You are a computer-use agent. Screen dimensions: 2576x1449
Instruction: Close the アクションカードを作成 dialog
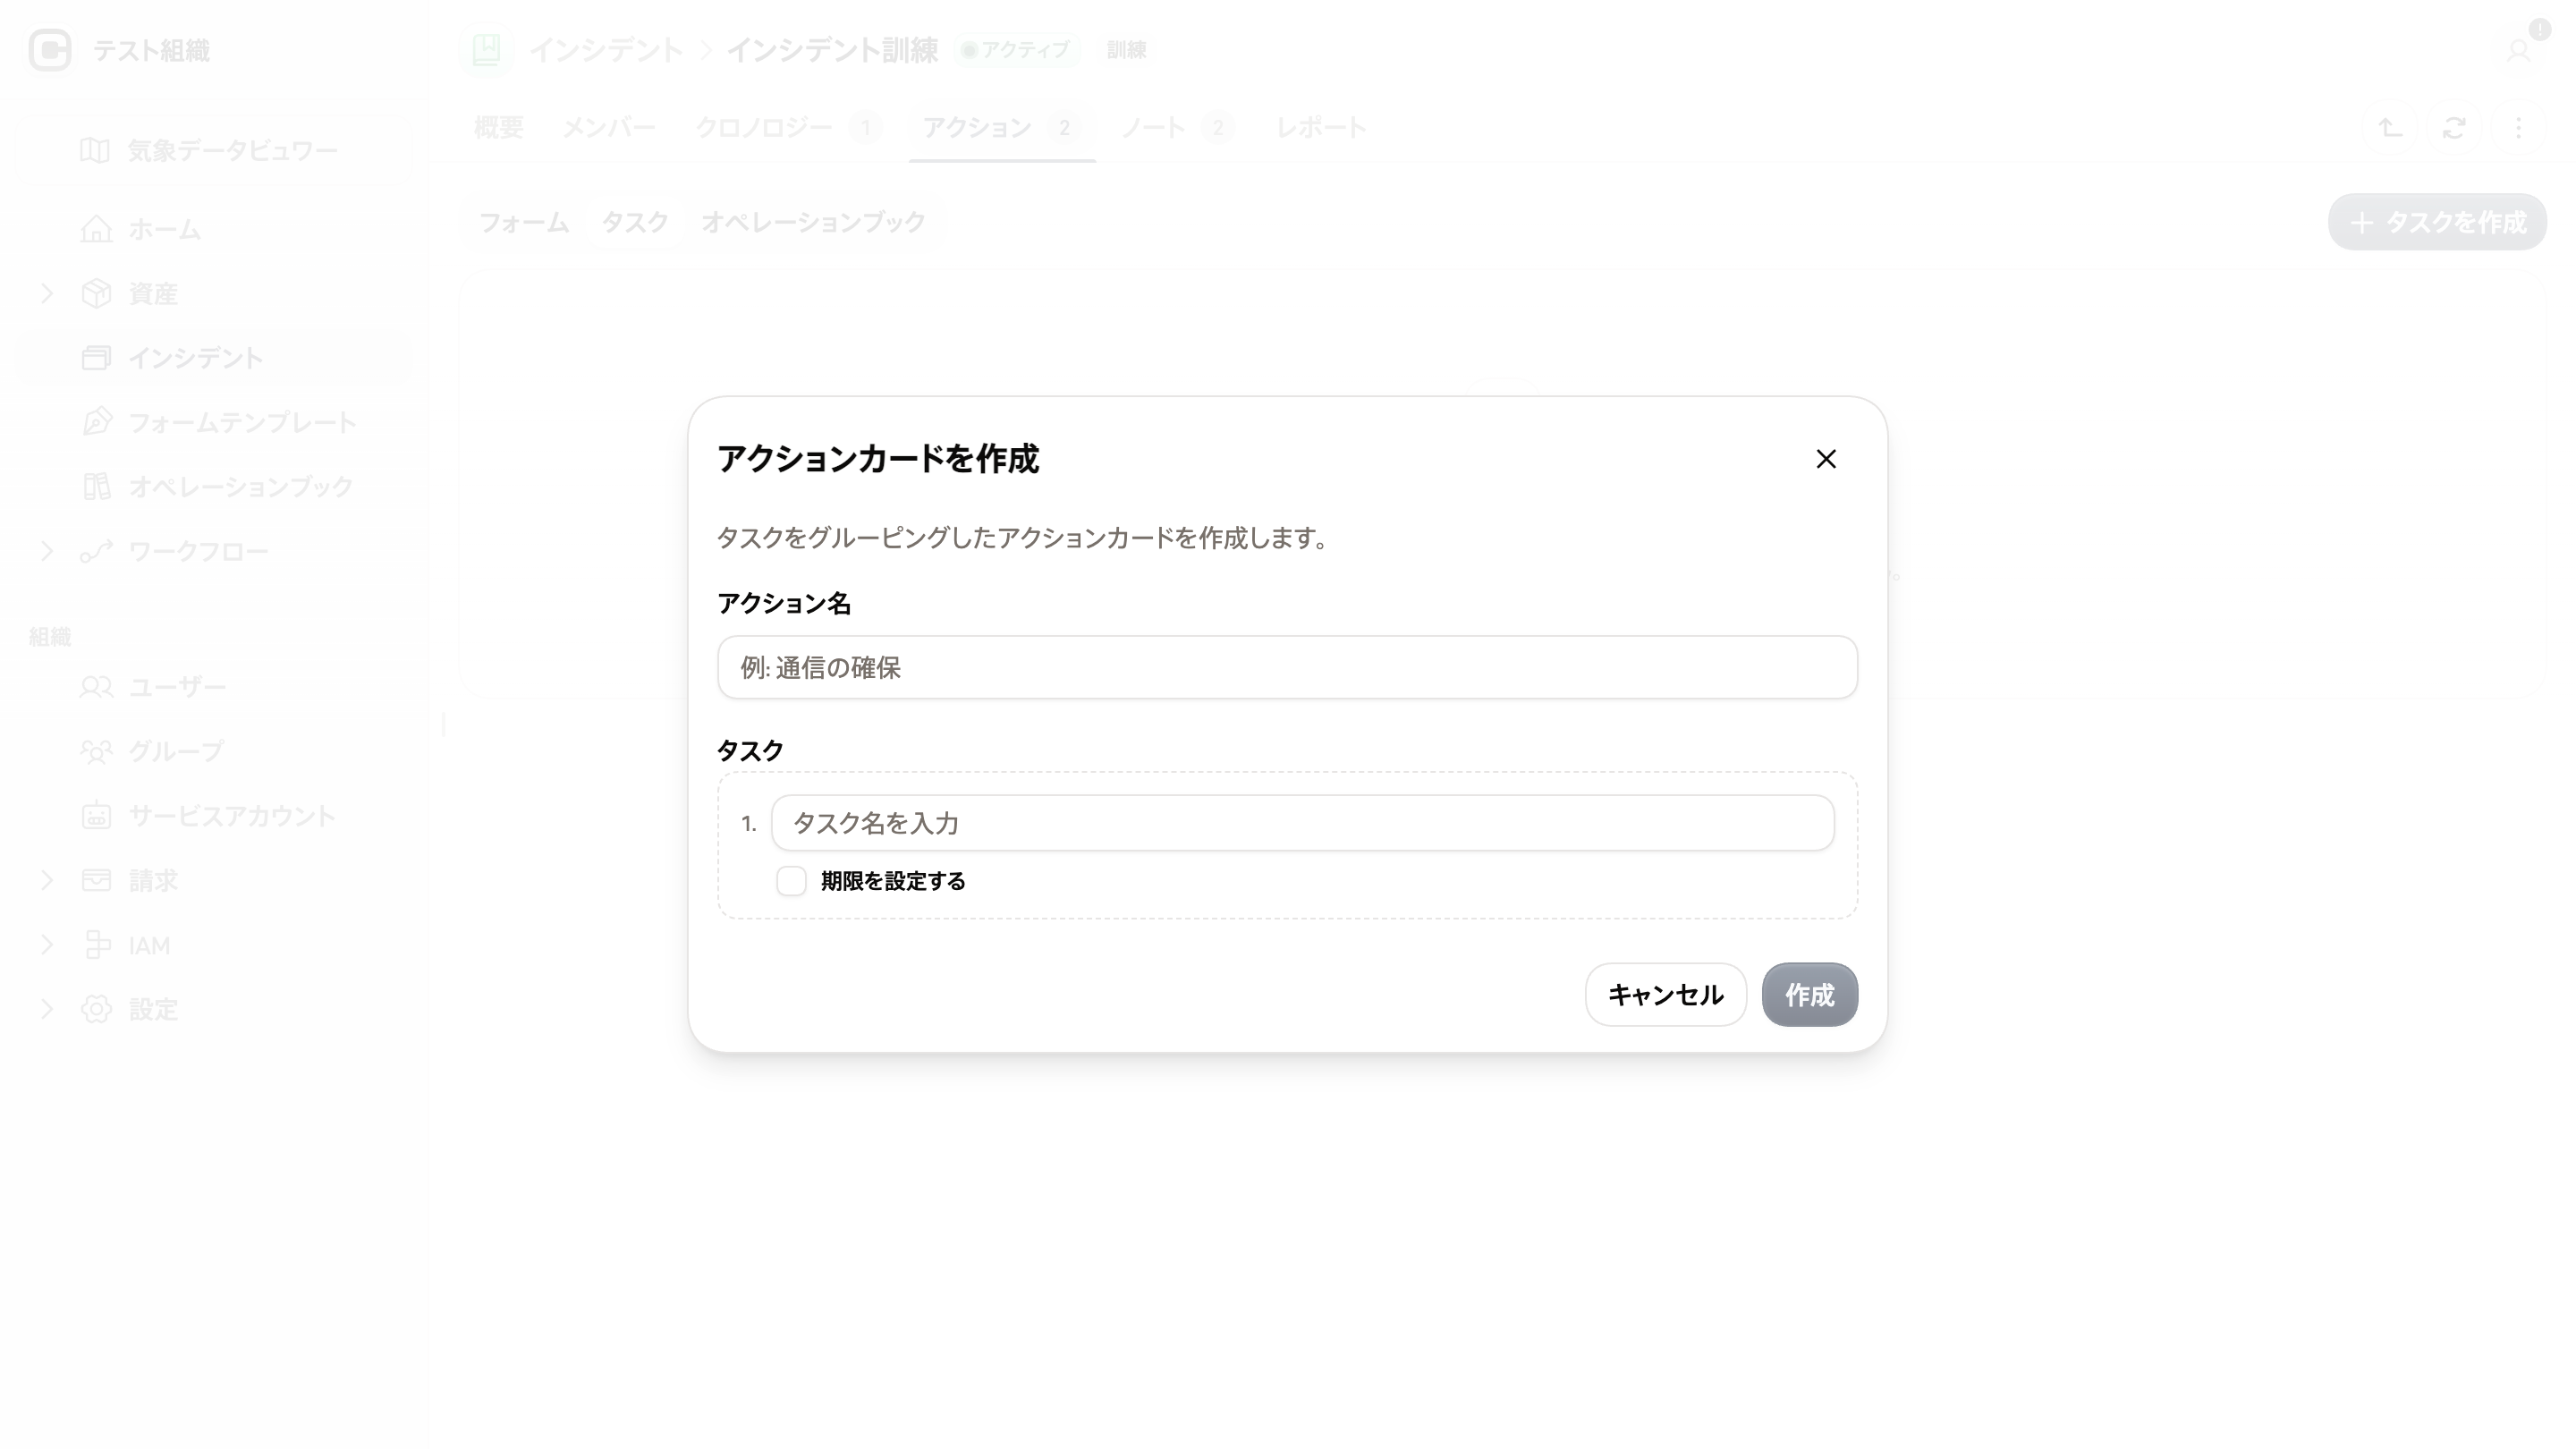[1826, 459]
